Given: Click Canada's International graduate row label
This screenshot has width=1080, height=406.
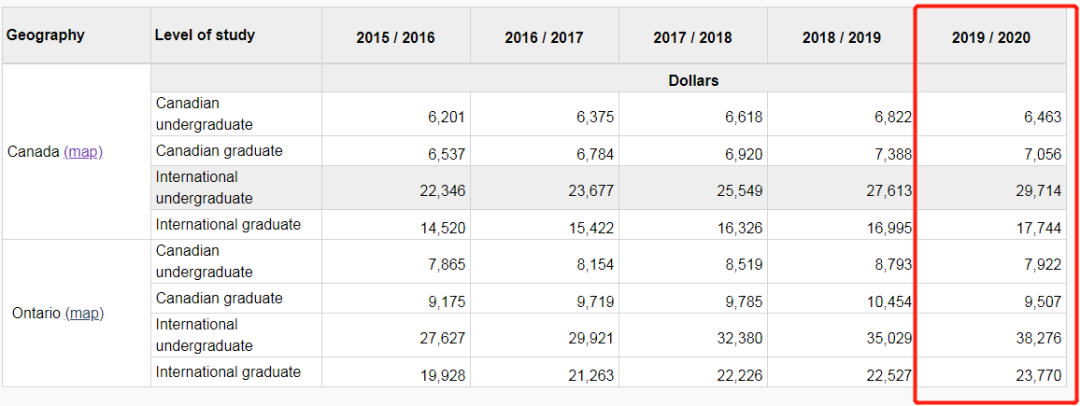Looking at the screenshot, I should point(228,225).
